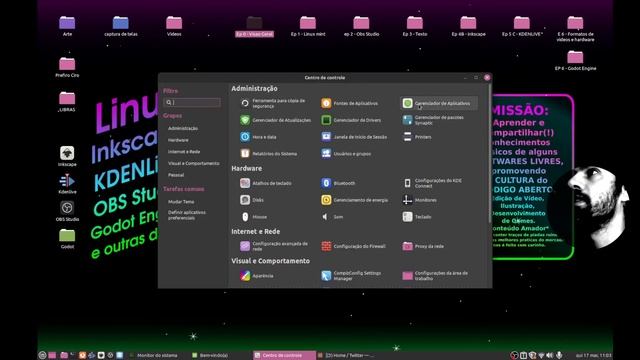Open Gerenciador de pacotes Synaptic
The image size is (640, 360).
433,120
